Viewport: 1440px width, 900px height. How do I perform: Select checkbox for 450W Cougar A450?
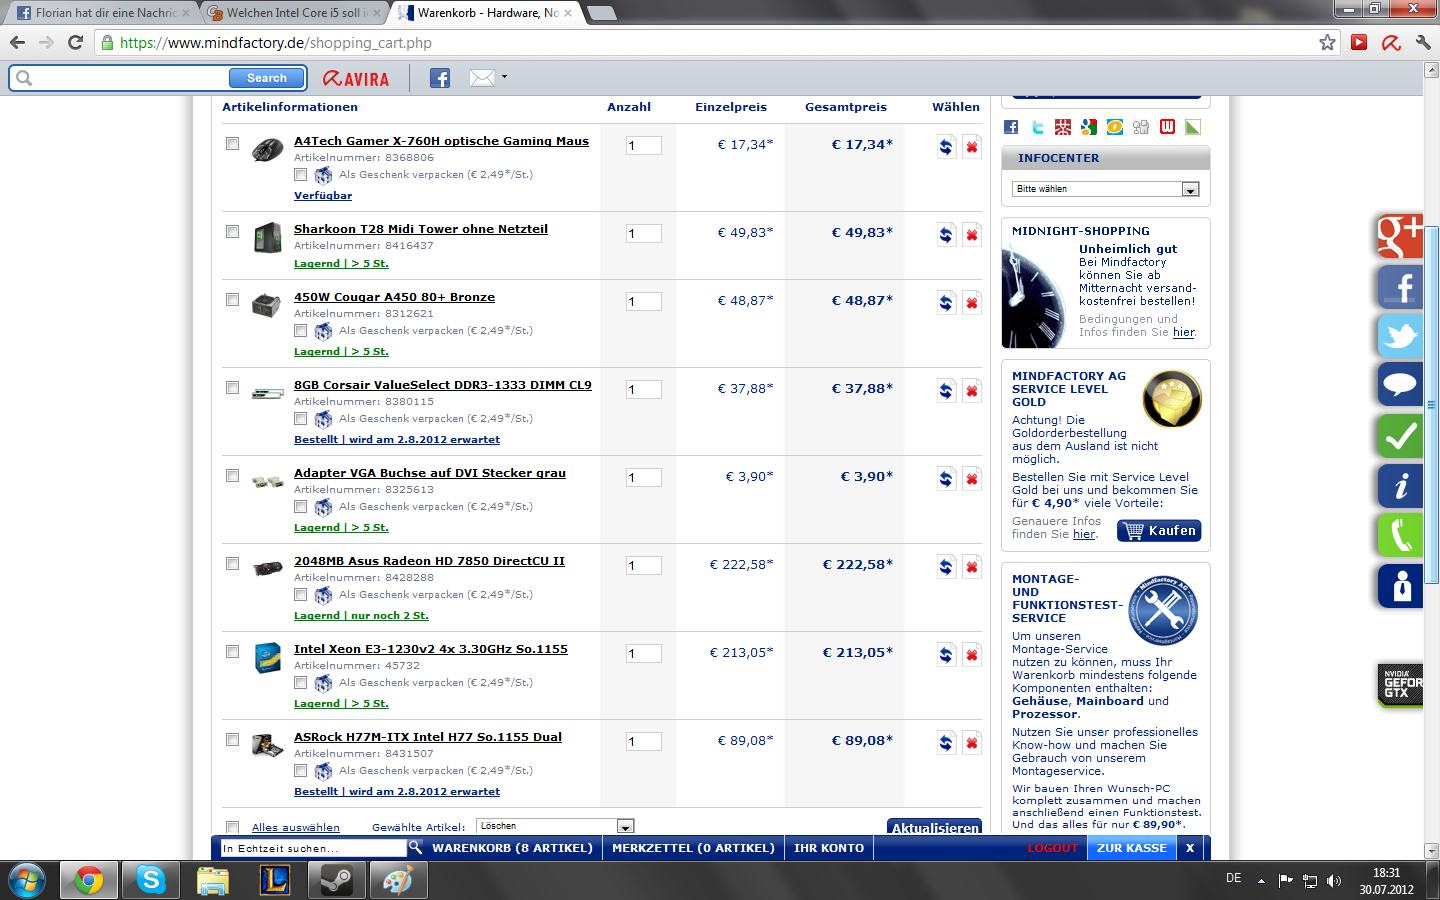(x=232, y=299)
